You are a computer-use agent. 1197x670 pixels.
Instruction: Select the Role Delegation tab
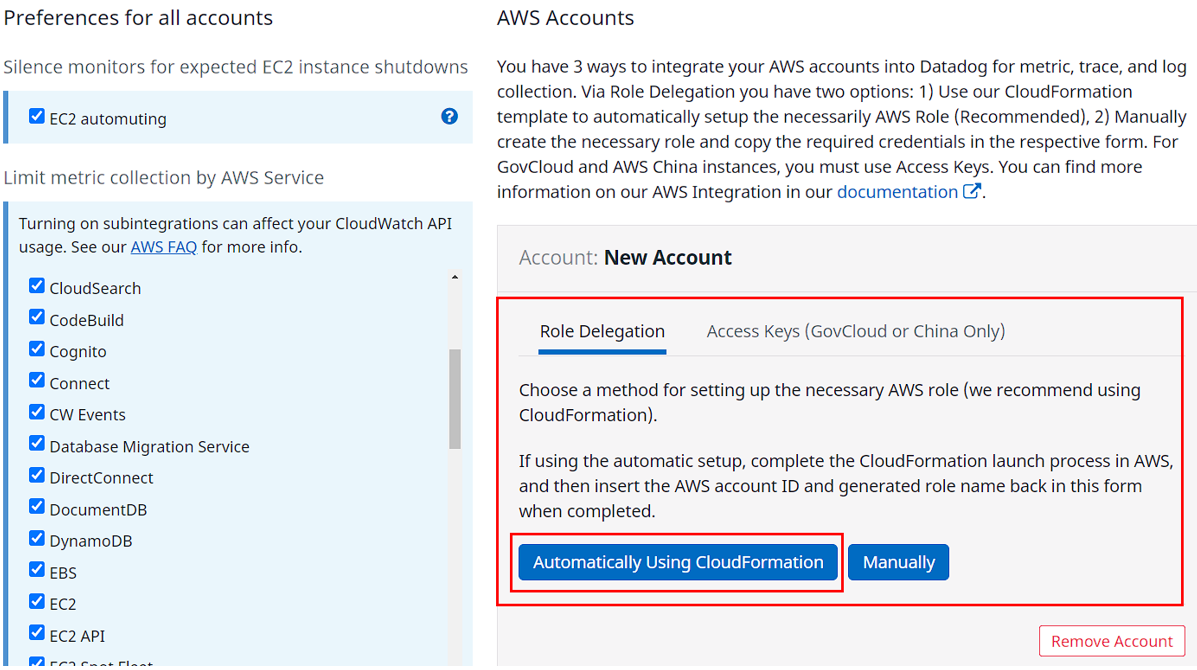pos(602,331)
